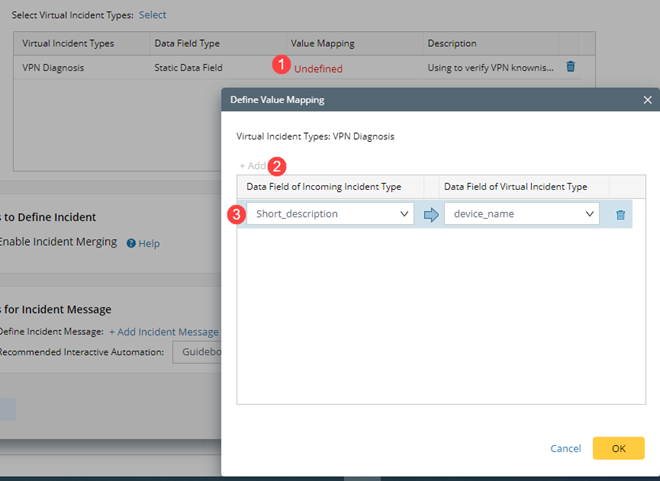Viewport: 660px width, 481px height.
Task: Click Data Field of Virtual Incident Type header
Action: coord(514,187)
